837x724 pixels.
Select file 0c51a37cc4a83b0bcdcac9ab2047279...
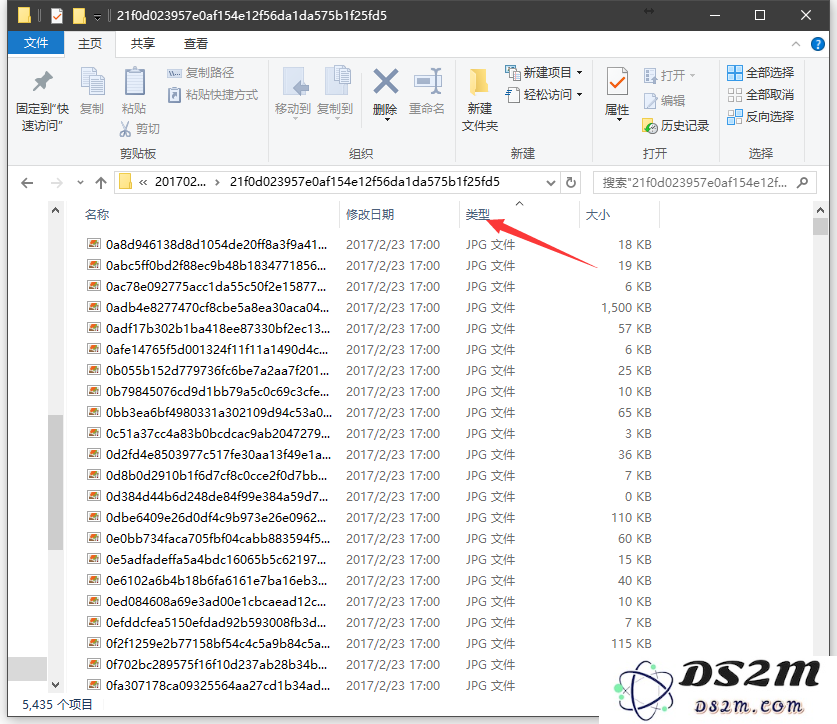click(x=217, y=434)
